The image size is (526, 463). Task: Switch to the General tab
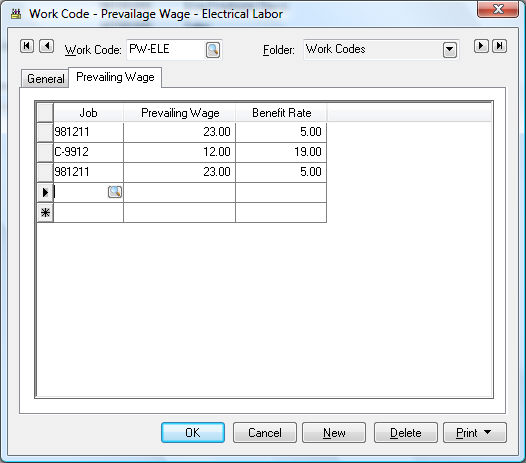tap(45, 79)
